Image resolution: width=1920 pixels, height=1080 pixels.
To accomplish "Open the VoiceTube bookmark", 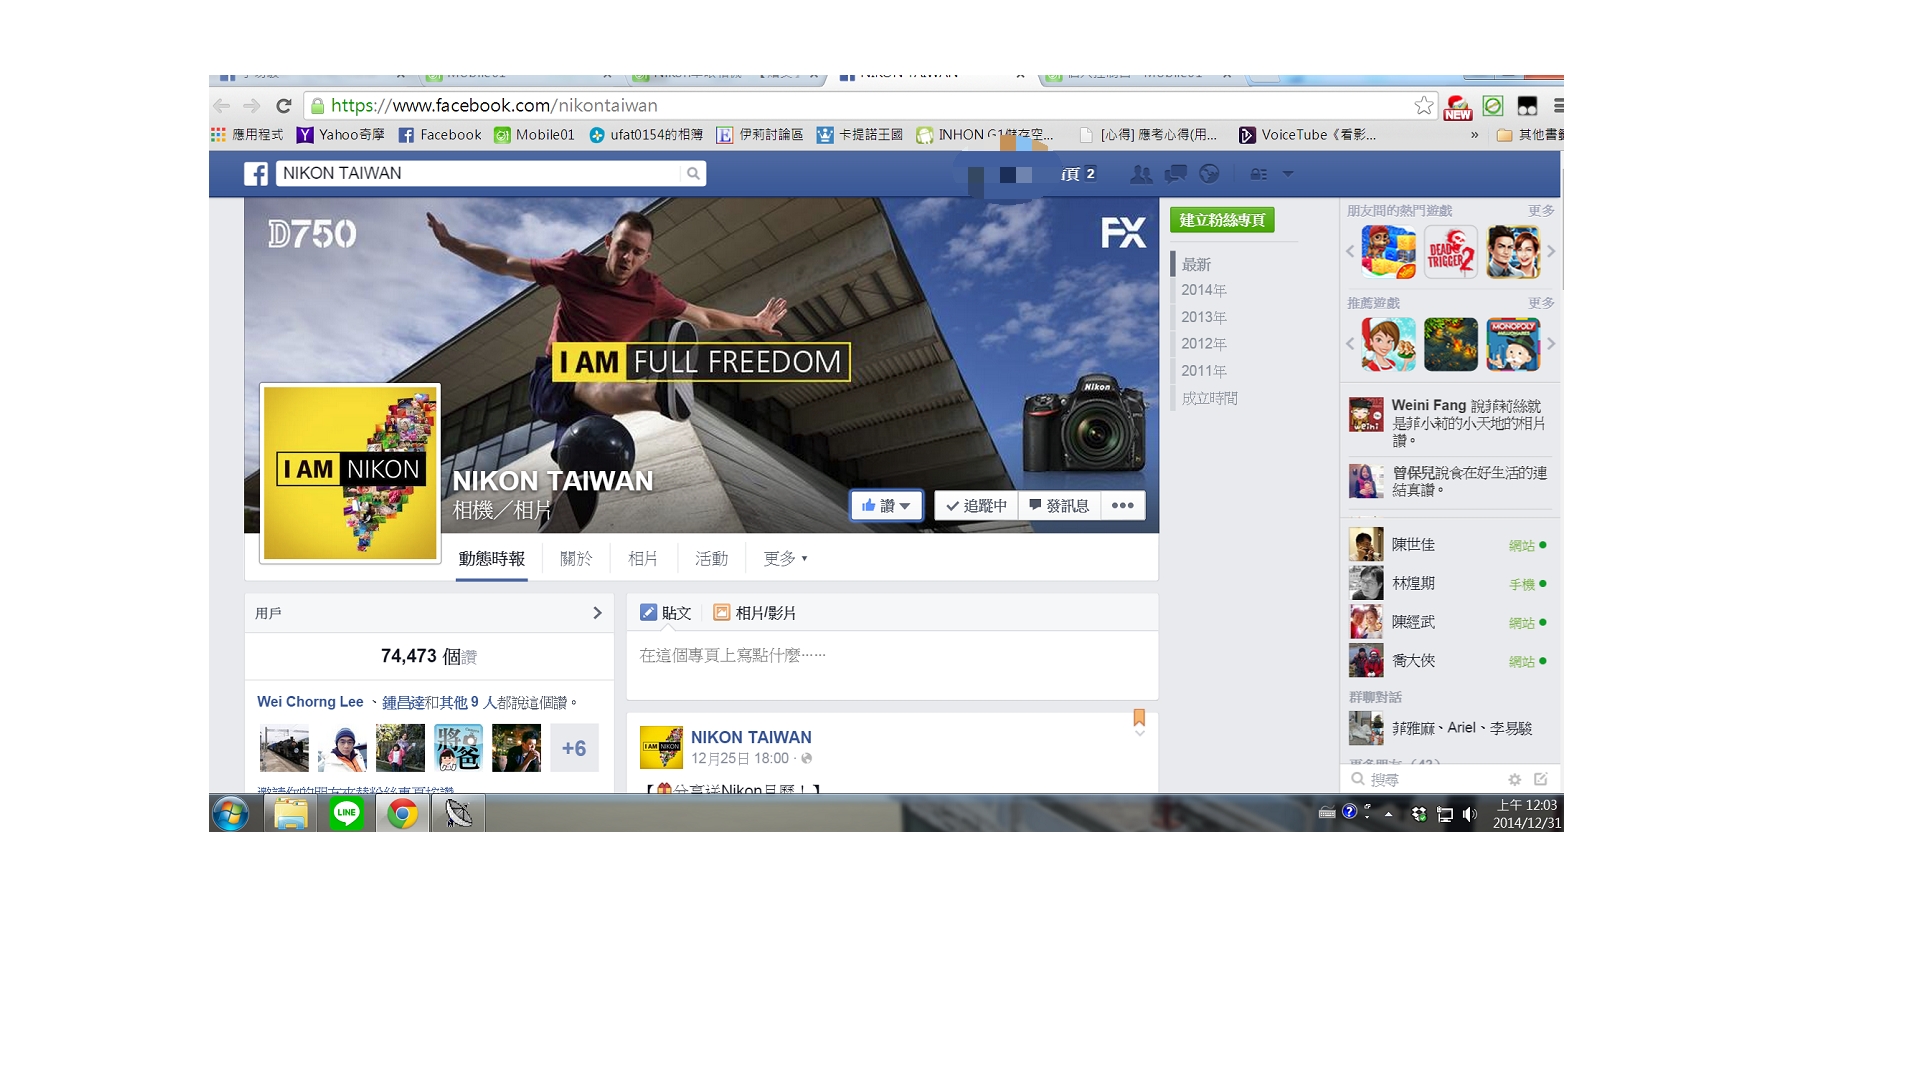I will [1308, 135].
